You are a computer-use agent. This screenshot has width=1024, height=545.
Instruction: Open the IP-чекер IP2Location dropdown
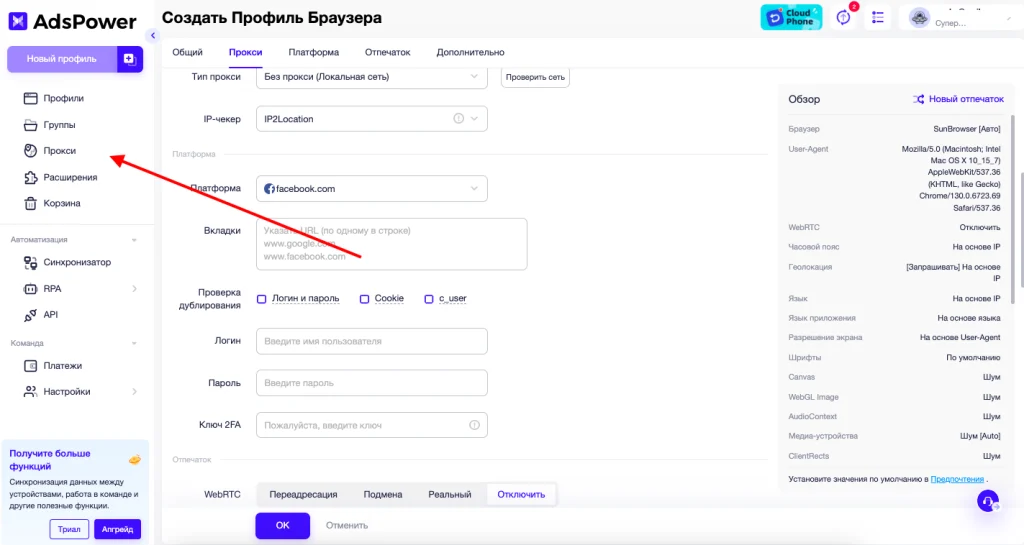372,119
